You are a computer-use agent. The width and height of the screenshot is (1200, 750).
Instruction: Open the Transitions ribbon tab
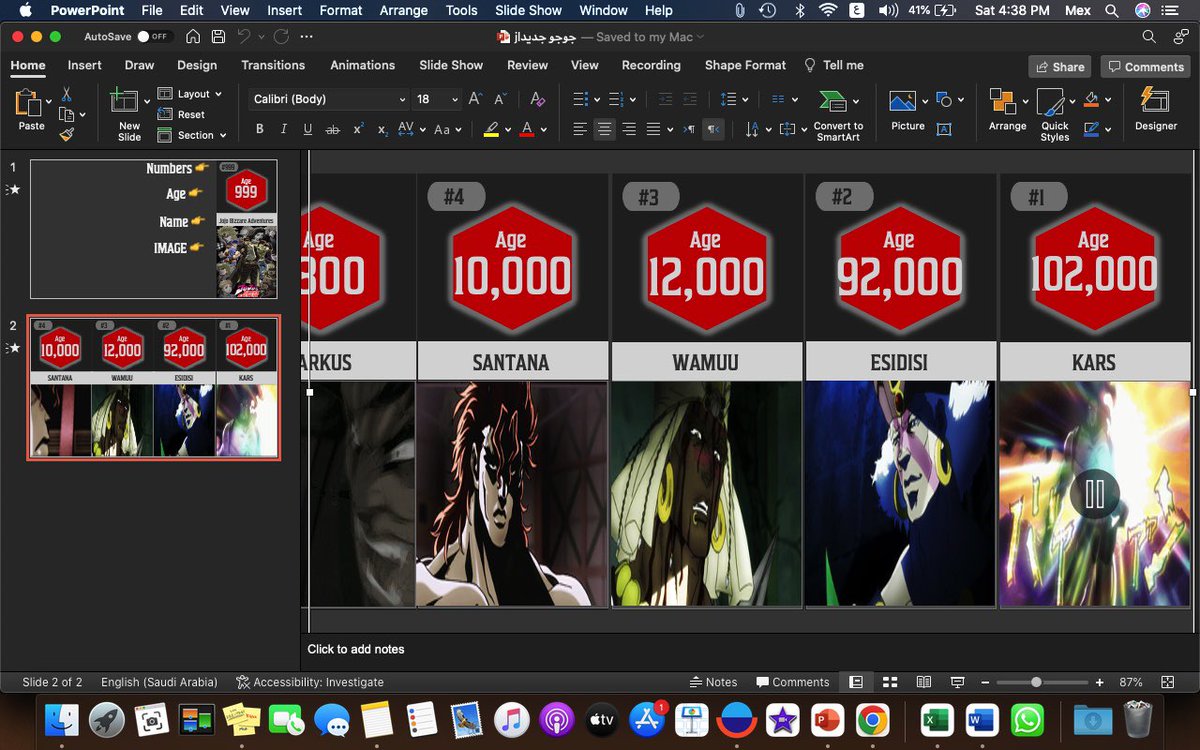(x=273, y=65)
